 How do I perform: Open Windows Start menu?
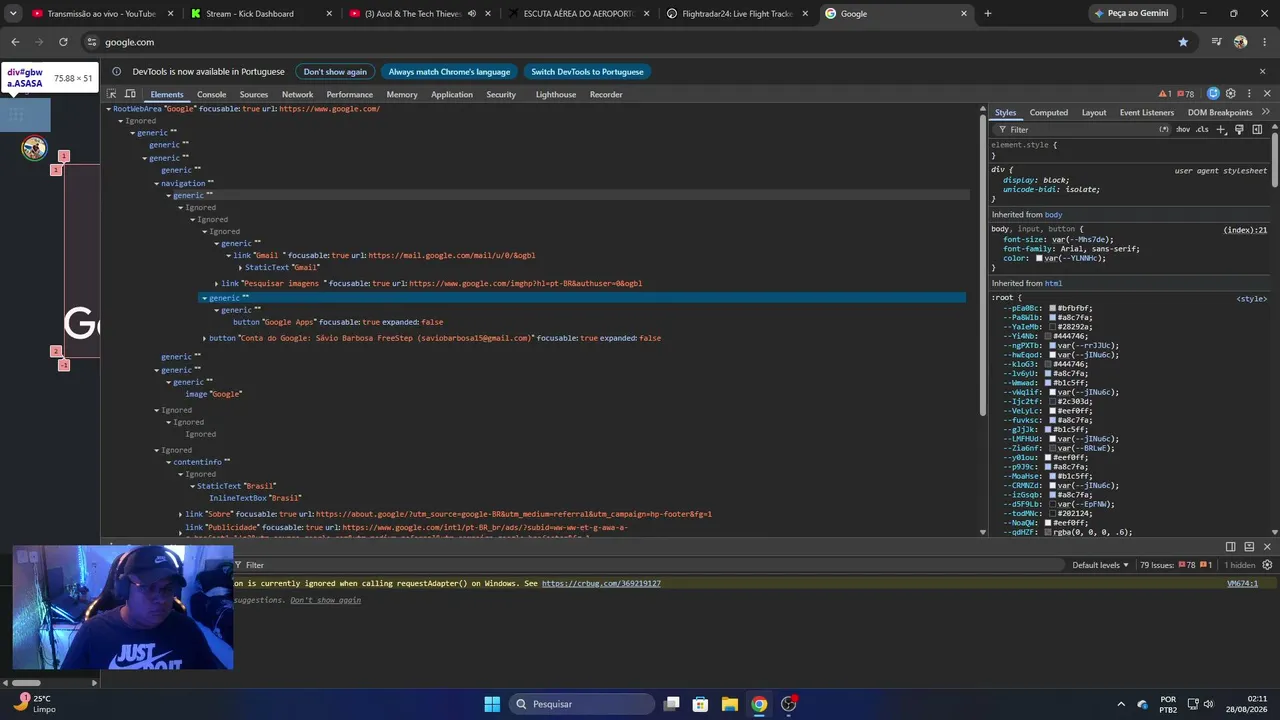492,704
